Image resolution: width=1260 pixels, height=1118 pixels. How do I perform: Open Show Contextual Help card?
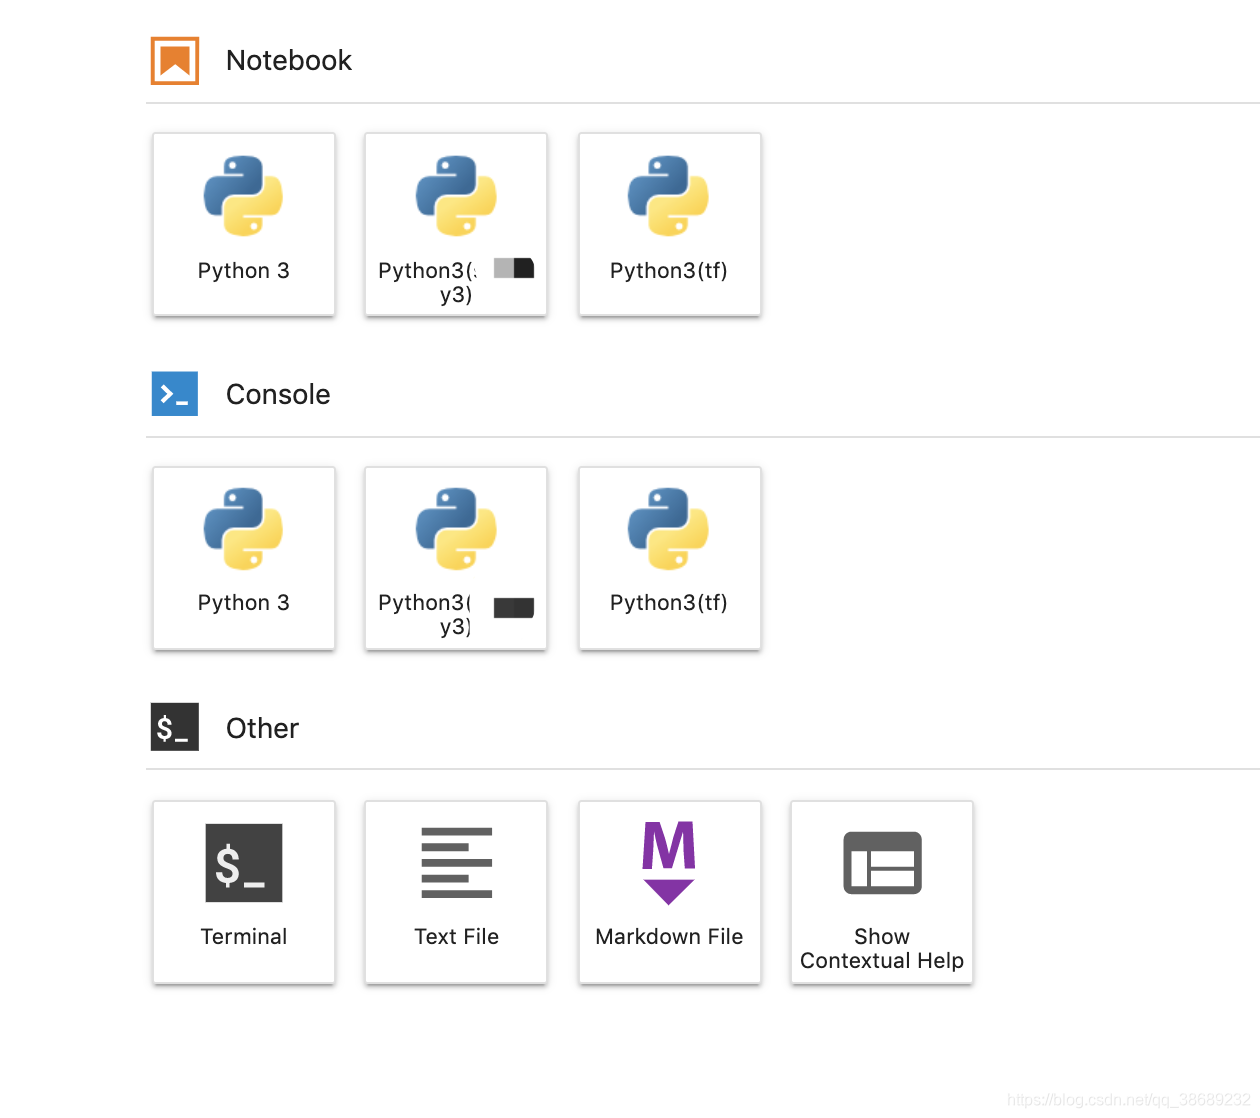click(882, 892)
